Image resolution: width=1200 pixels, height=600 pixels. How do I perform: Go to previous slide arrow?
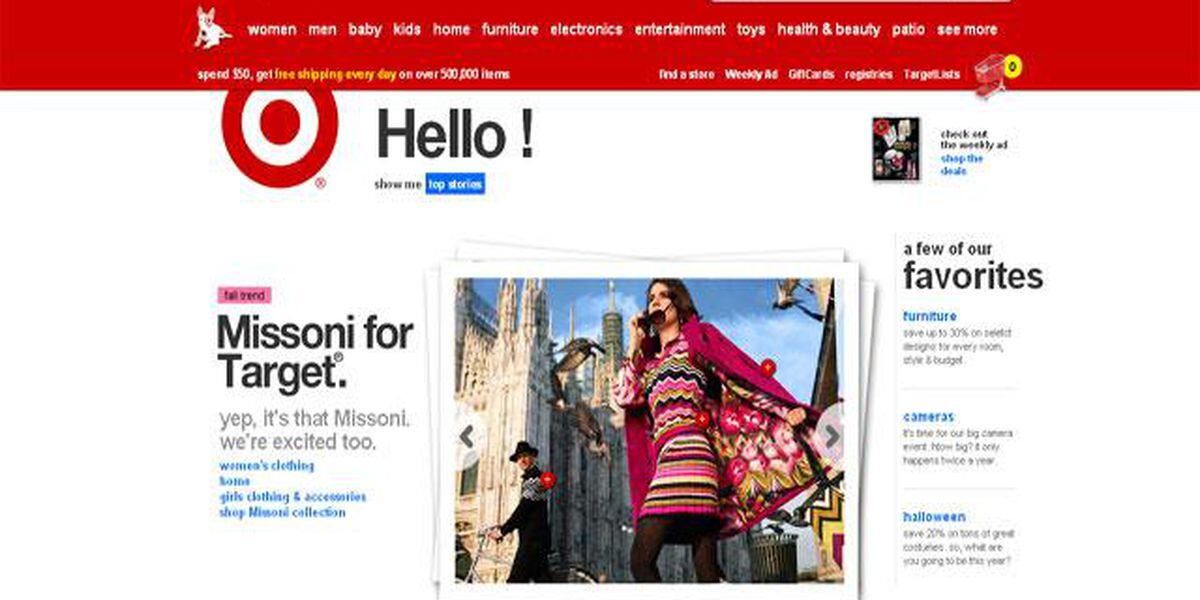click(x=466, y=436)
